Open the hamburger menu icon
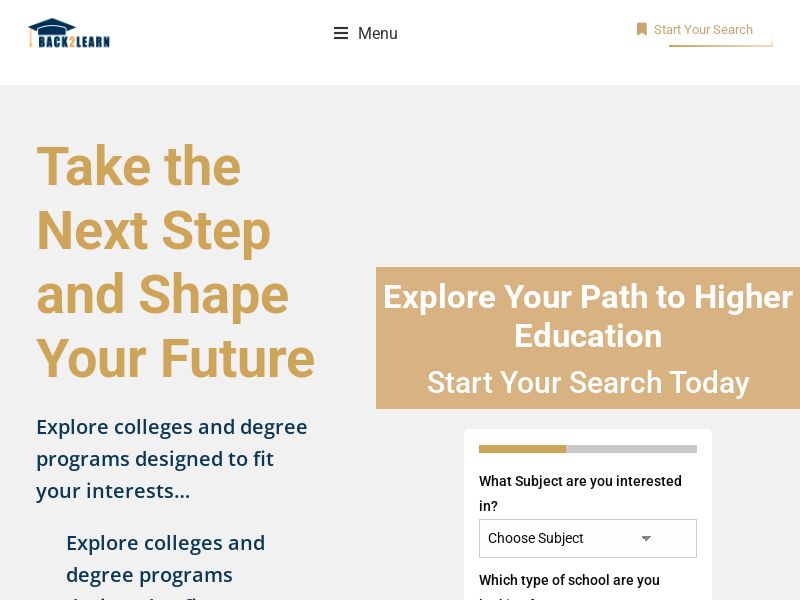This screenshot has width=800, height=600. [x=341, y=33]
